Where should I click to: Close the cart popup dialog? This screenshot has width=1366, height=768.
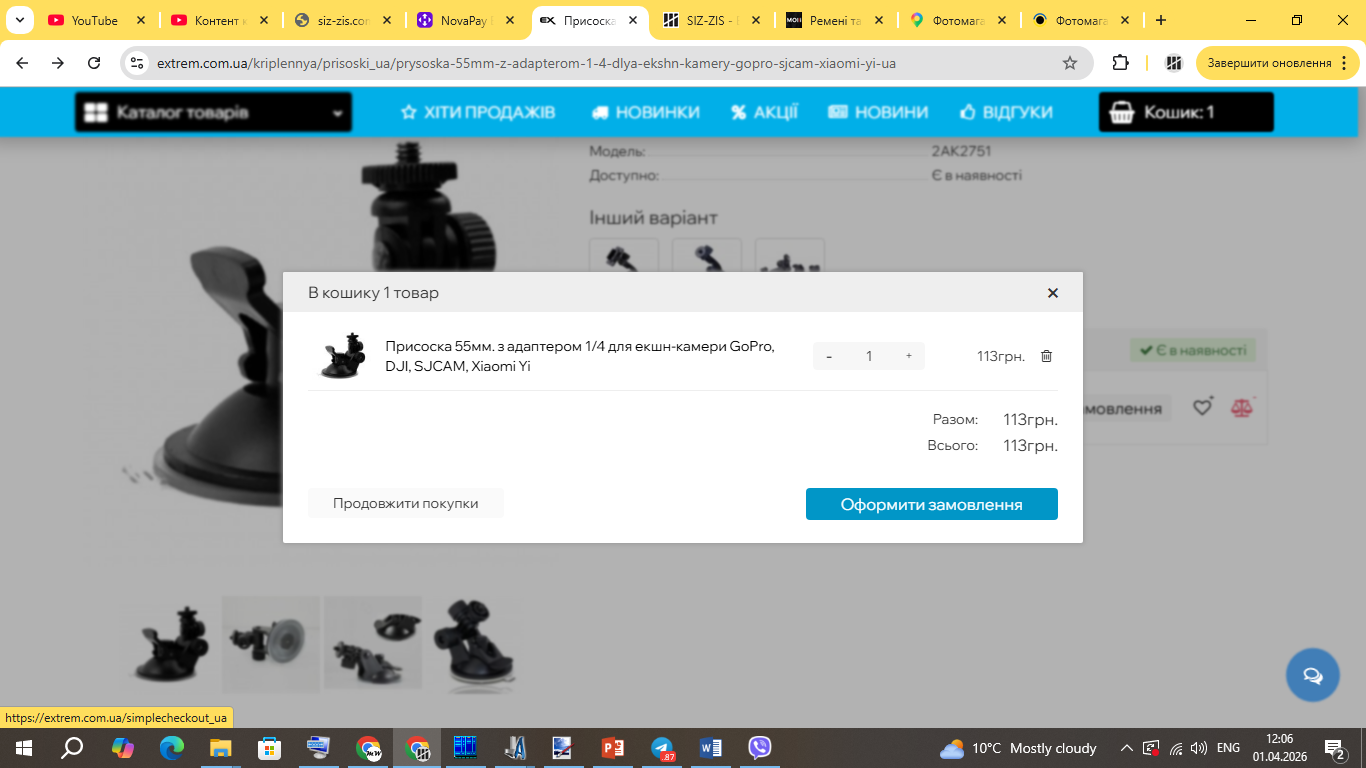point(1052,293)
